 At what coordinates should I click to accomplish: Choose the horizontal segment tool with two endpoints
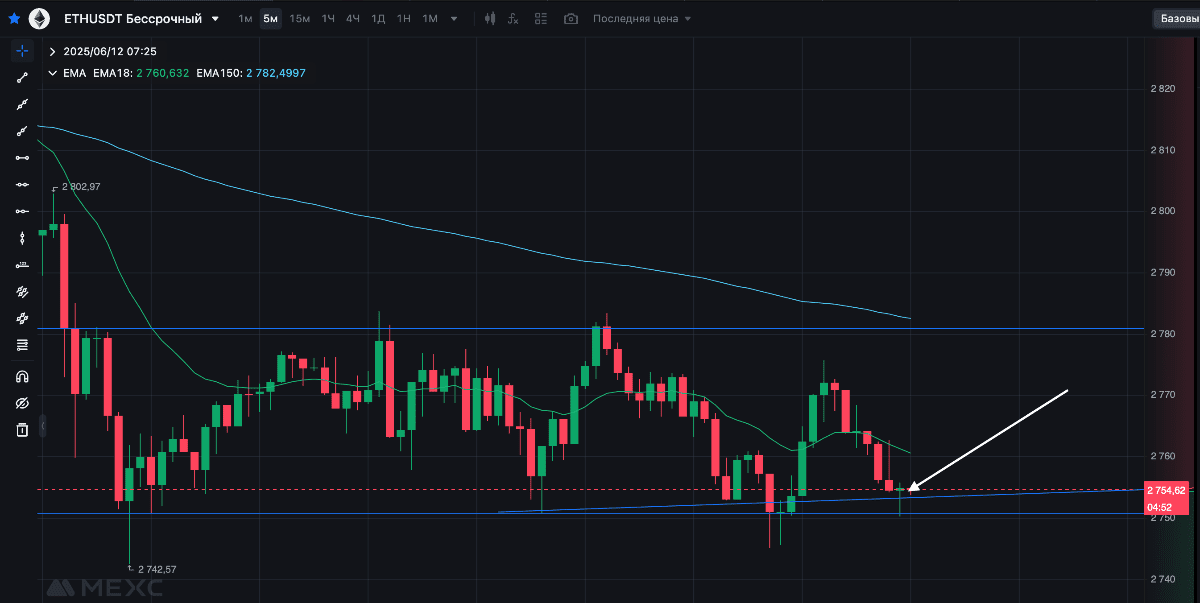22,158
